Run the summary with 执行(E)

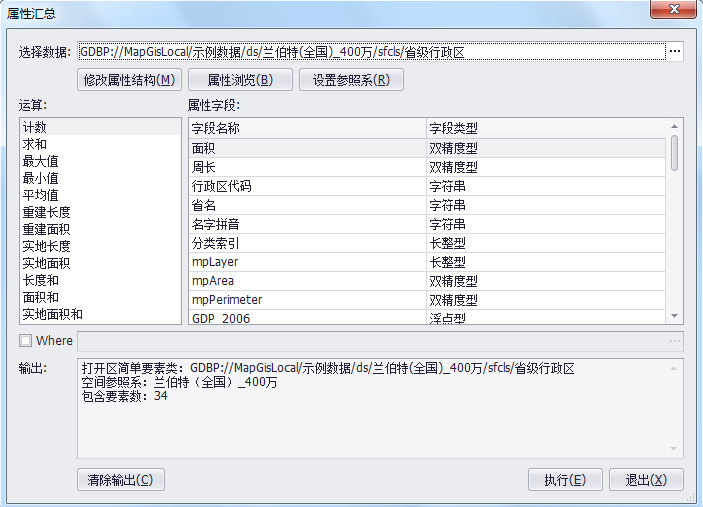coord(565,480)
